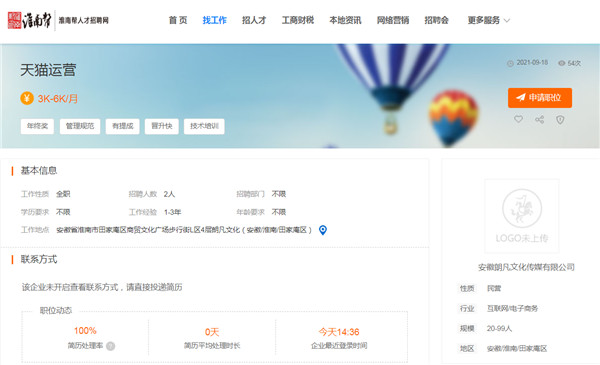This screenshot has height=365, width=600.
Task: Click the 互联网/电子商务 industry value
Action: [x=512, y=308]
